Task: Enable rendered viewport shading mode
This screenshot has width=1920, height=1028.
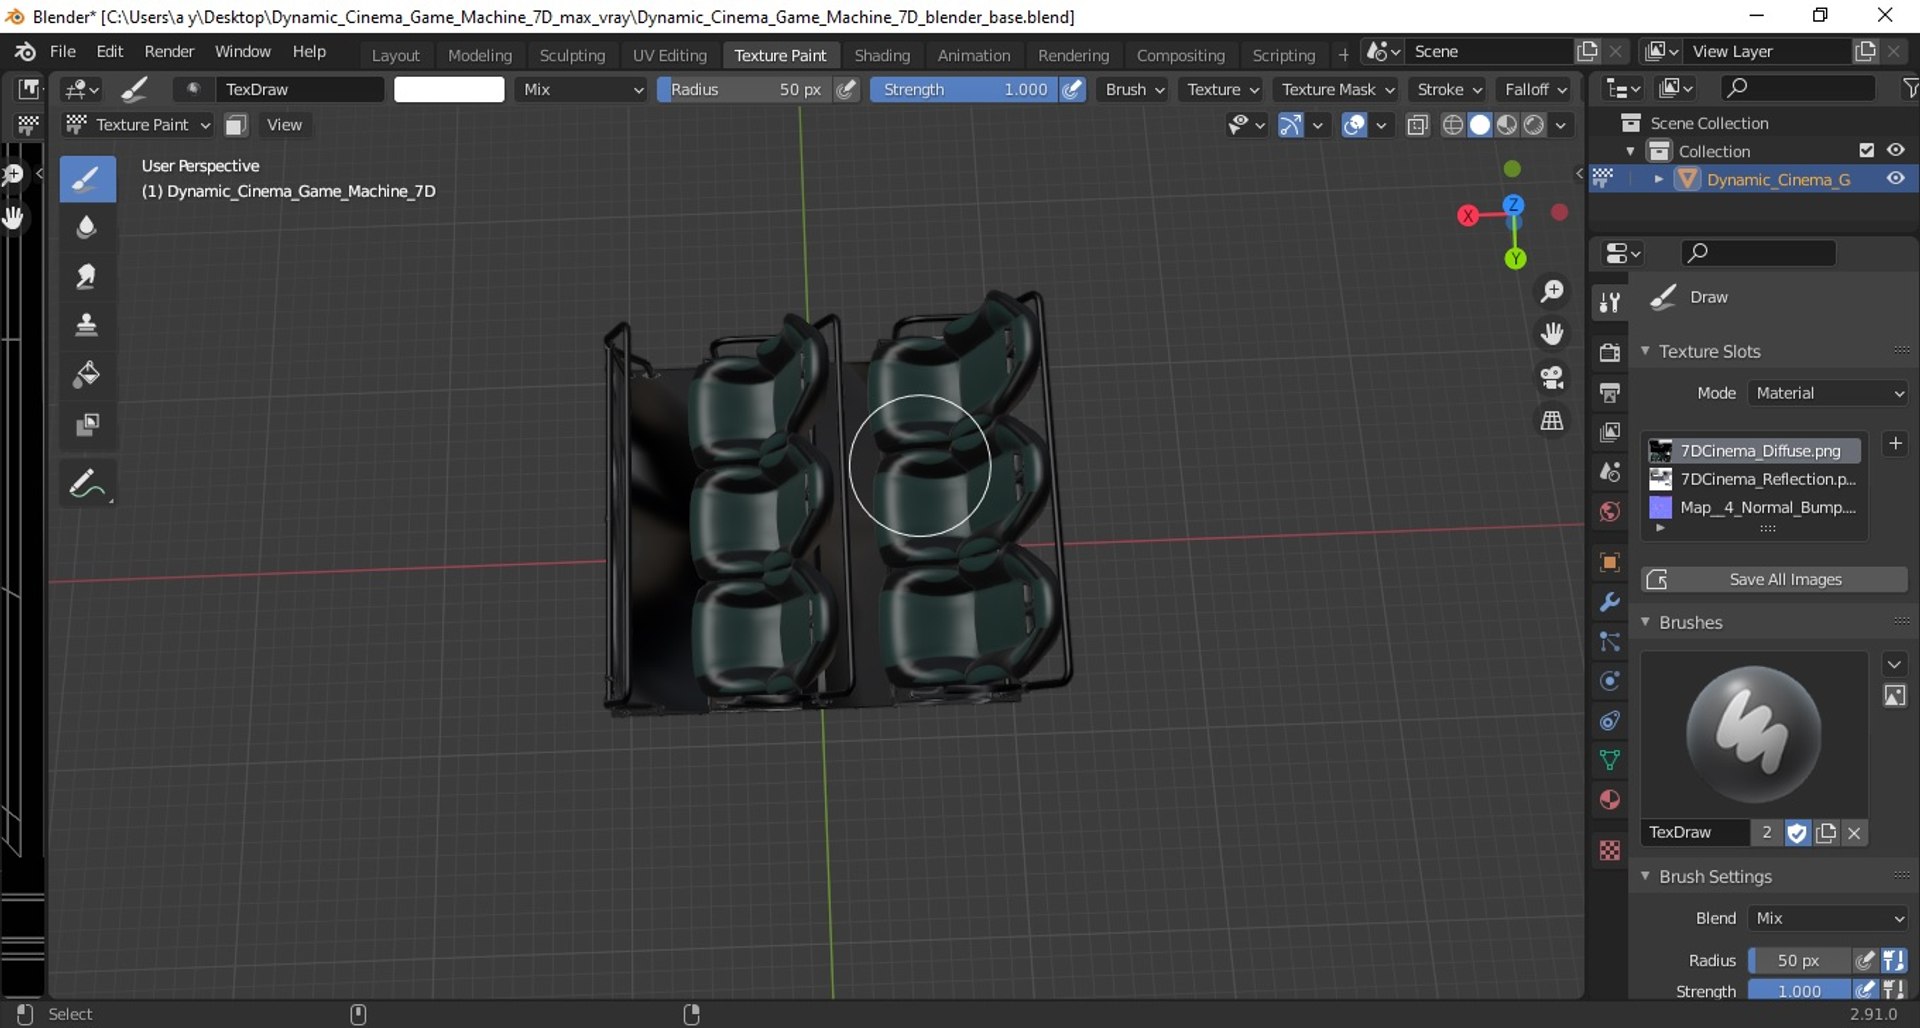Action: coord(1534,124)
